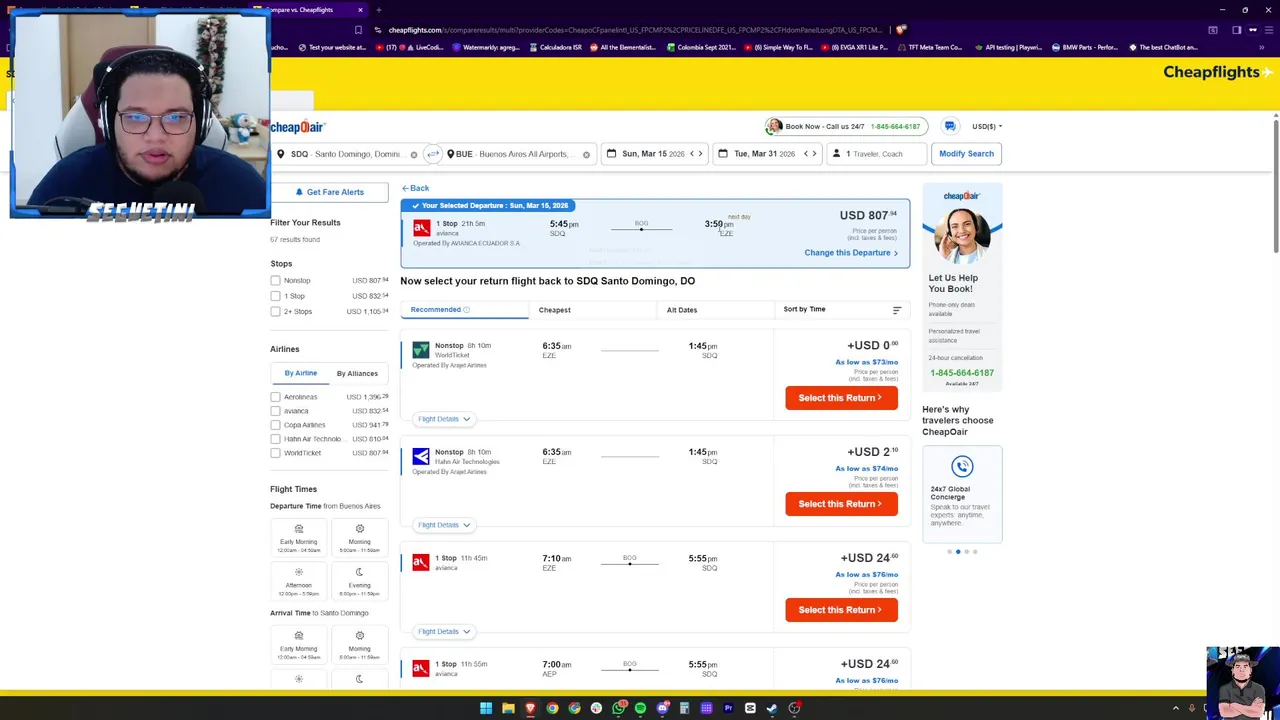Check the 1 Stop filter
This screenshot has width=1280, height=720.
[x=275, y=296]
